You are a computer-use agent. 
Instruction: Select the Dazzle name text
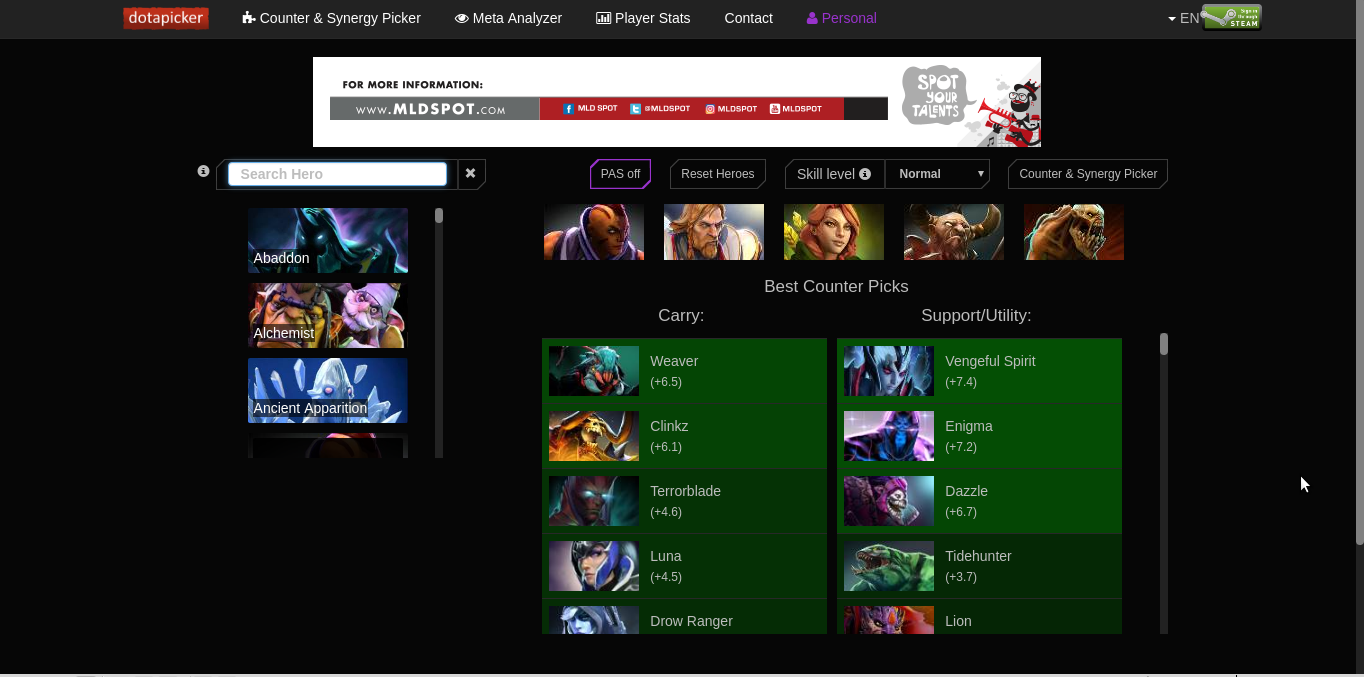966,491
